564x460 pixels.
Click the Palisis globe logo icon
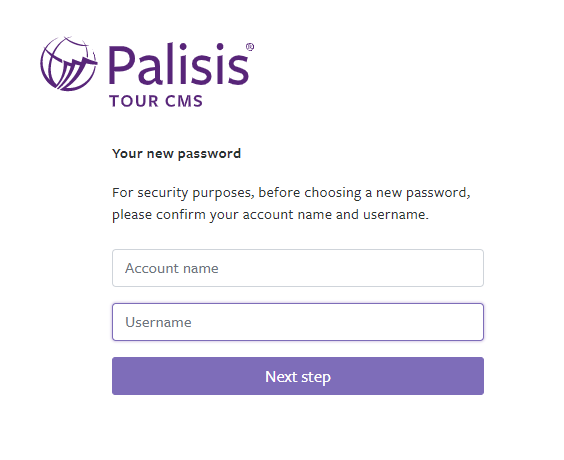tap(68, 63)
